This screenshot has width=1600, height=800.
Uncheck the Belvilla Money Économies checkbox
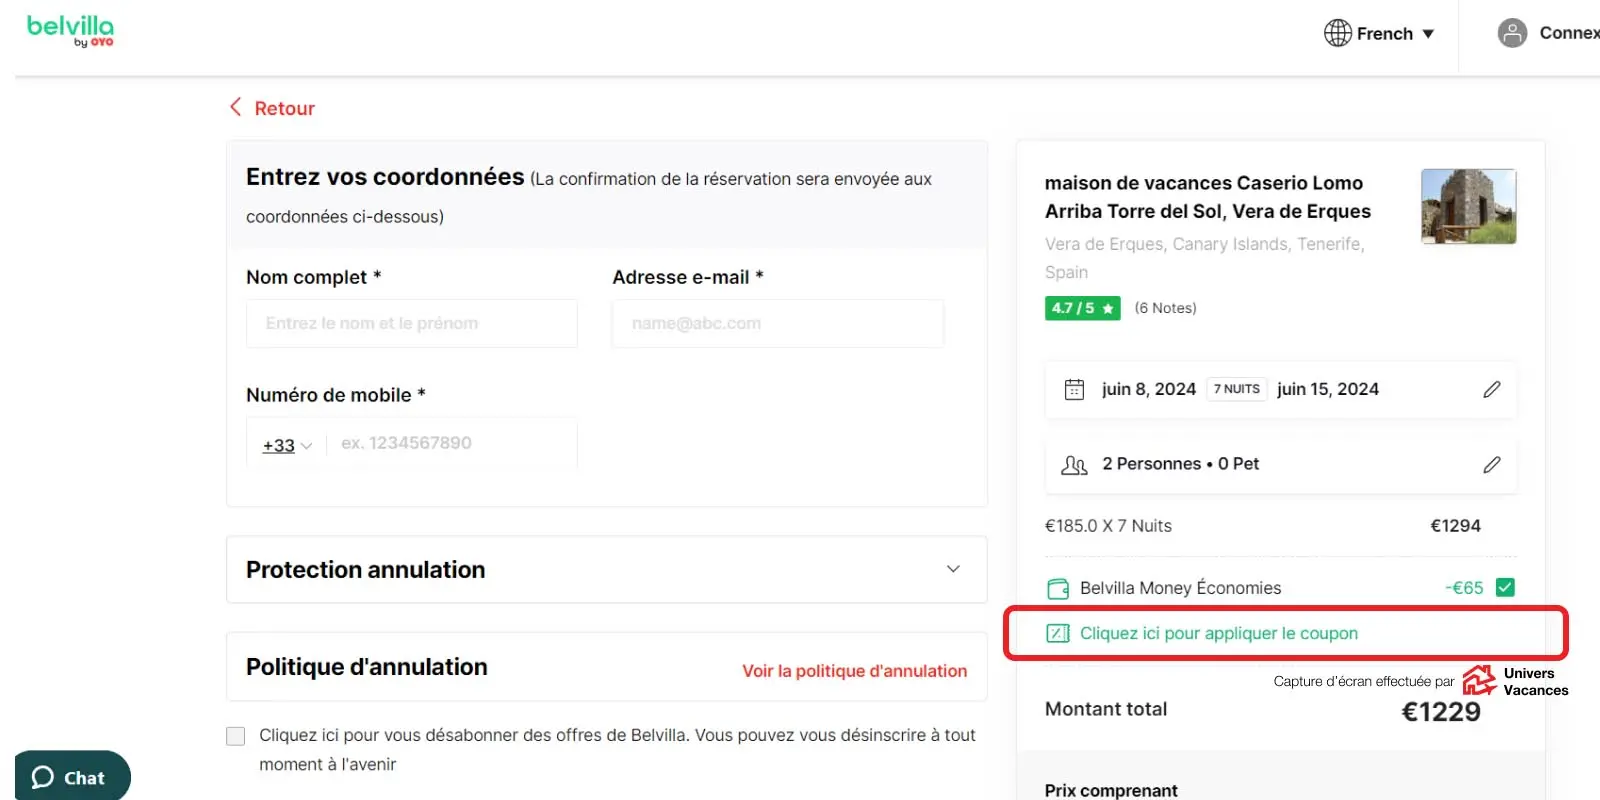pos(1504,587)
